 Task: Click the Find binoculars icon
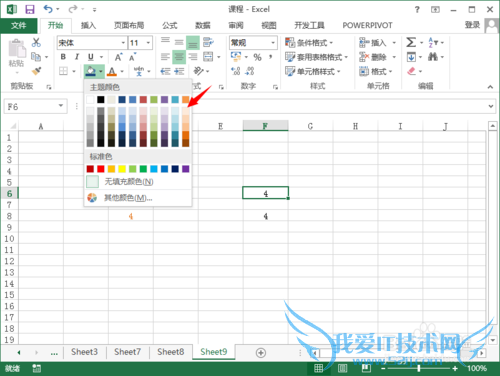click(433, 57)
